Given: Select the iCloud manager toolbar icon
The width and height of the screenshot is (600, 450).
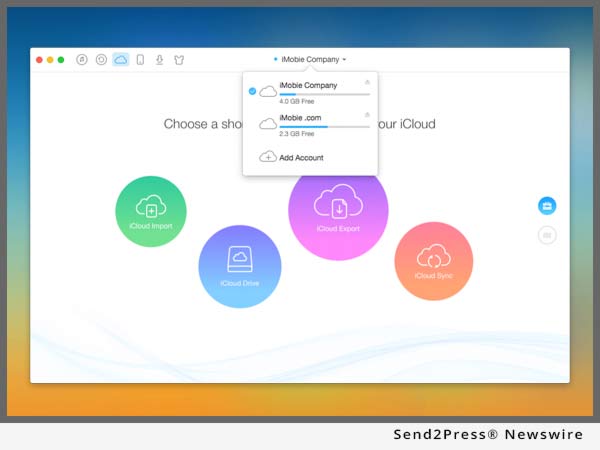Looking at the screenshot, I should (121, 59).
